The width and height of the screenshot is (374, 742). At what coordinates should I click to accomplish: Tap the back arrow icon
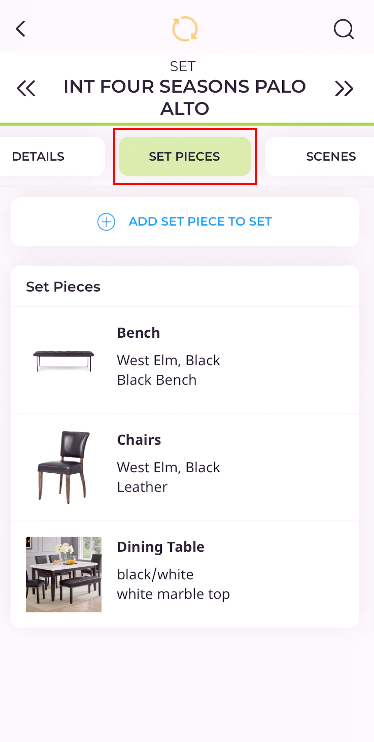click(x=20, y=29)
